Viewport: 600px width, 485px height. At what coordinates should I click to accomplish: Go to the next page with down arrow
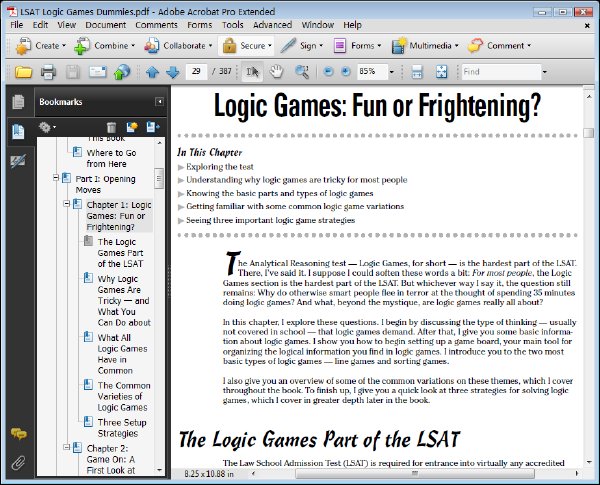(173, 72)
